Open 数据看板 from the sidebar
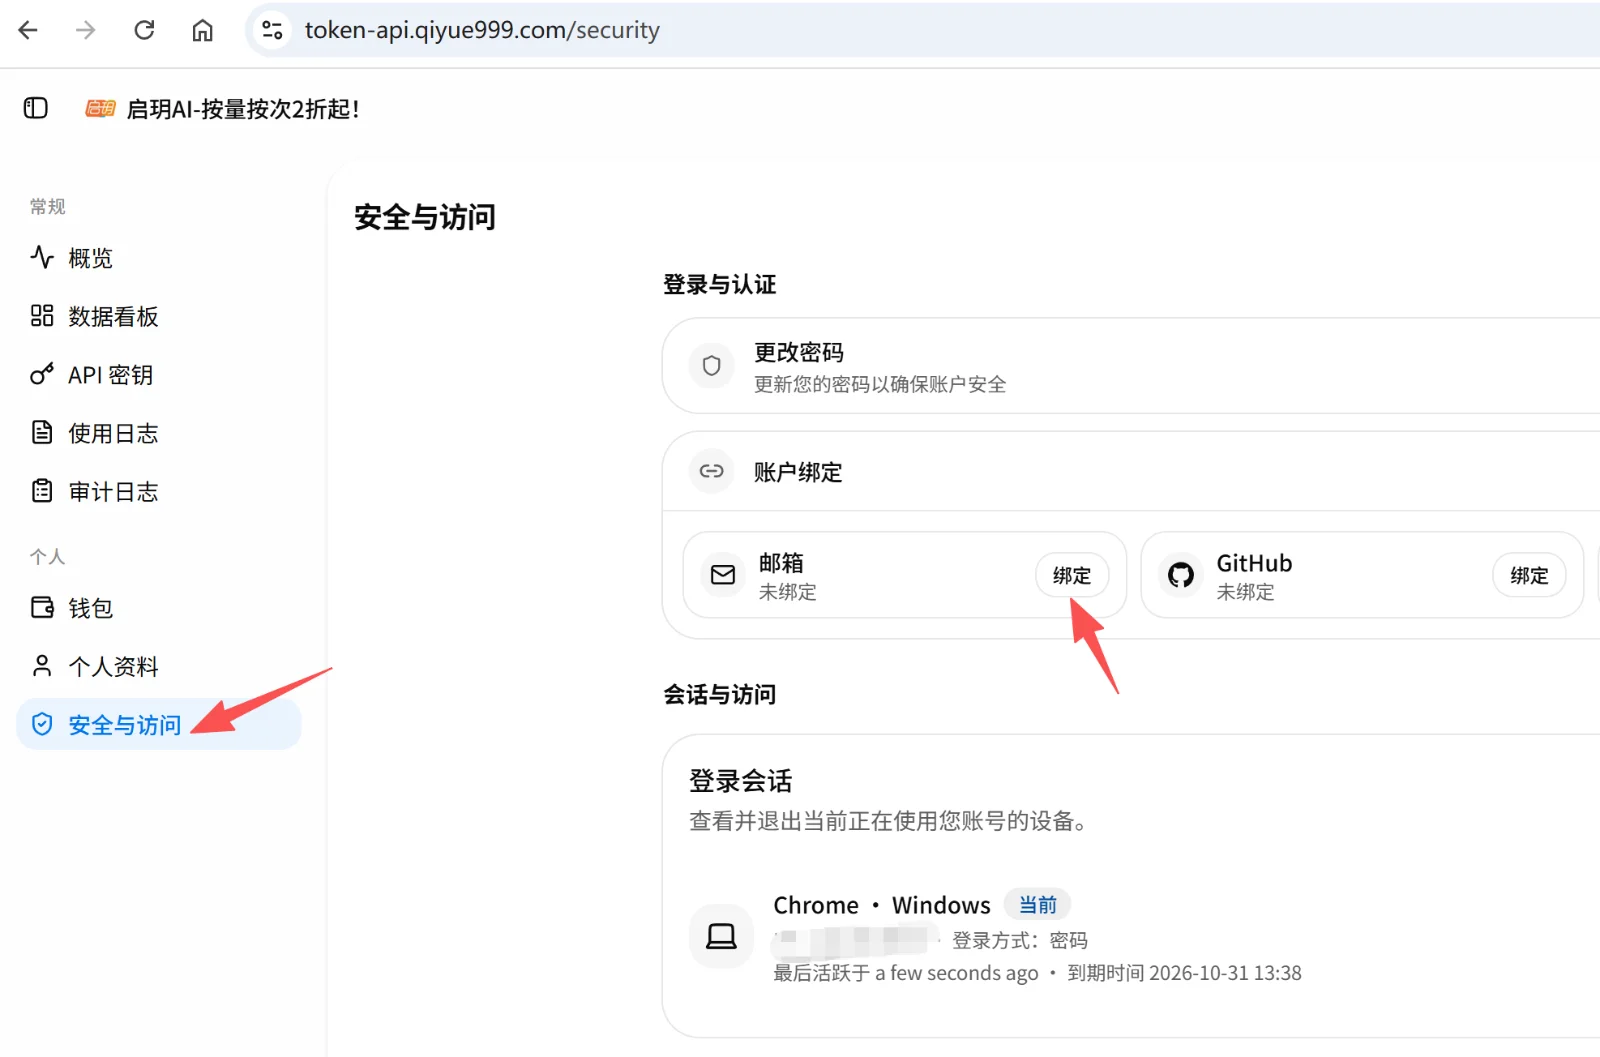1600x1057 pixels. tap(113, 317)
